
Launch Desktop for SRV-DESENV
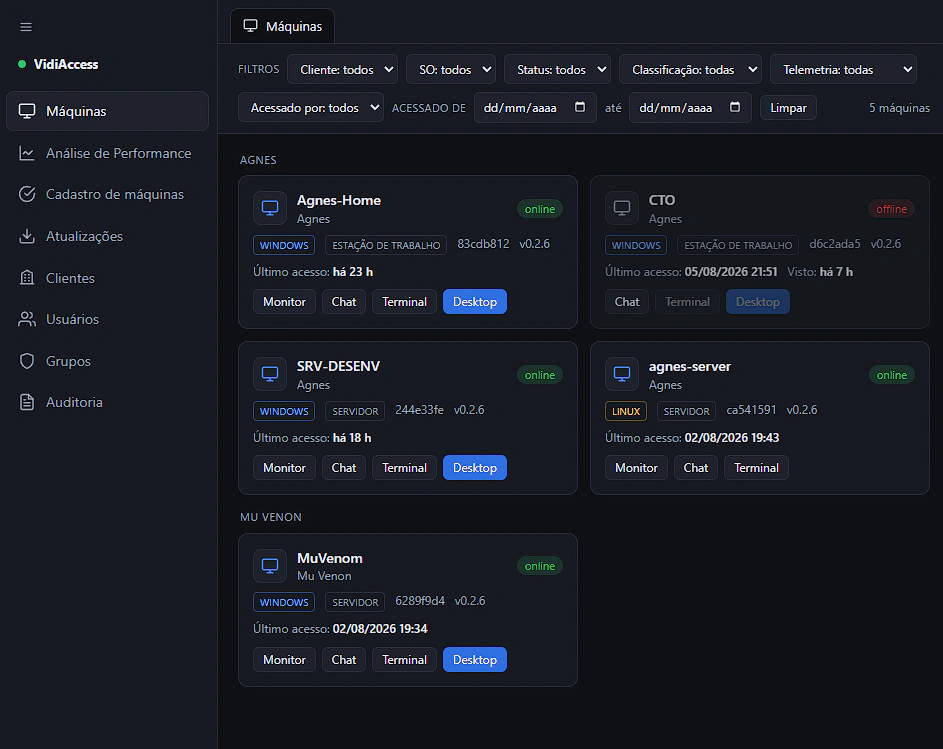click(475, 468)
